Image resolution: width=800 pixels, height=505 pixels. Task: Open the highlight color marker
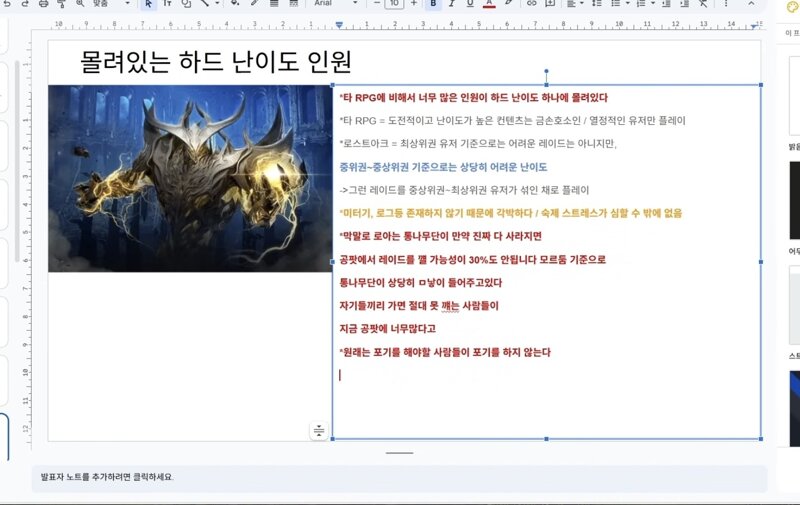(x=508, y=4)
